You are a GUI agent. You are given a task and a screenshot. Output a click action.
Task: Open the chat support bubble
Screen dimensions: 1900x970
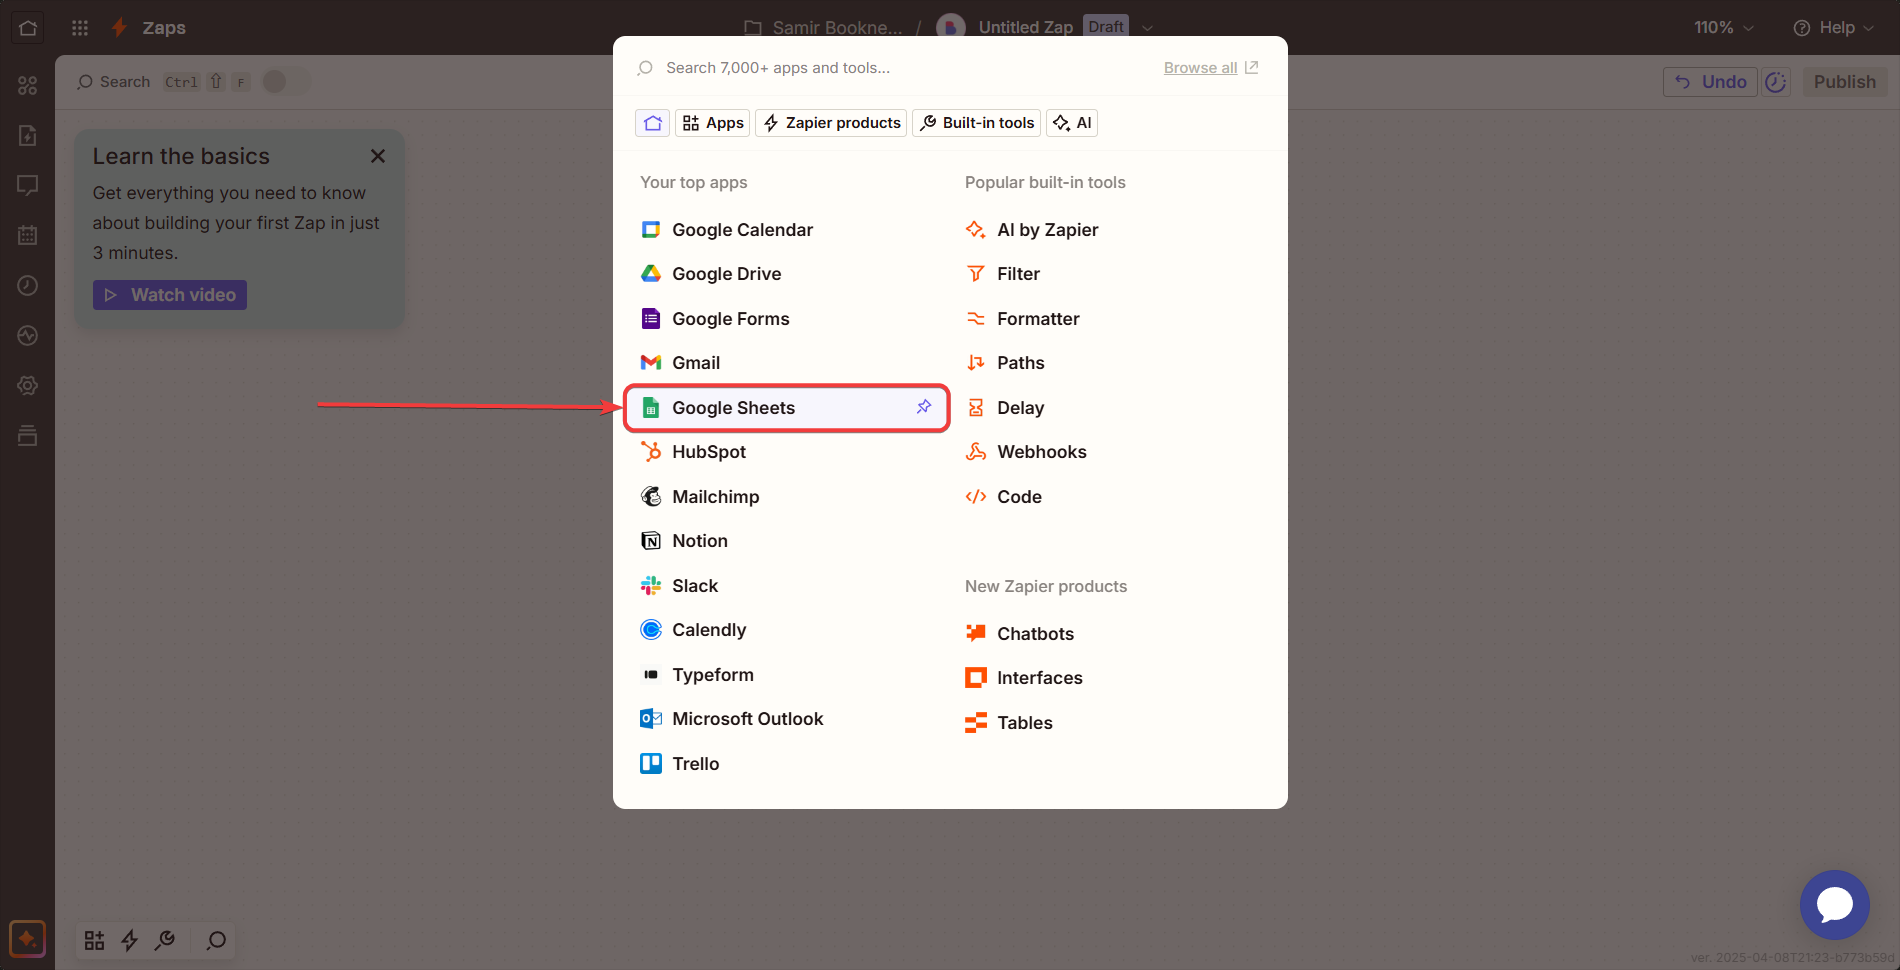1834,905
